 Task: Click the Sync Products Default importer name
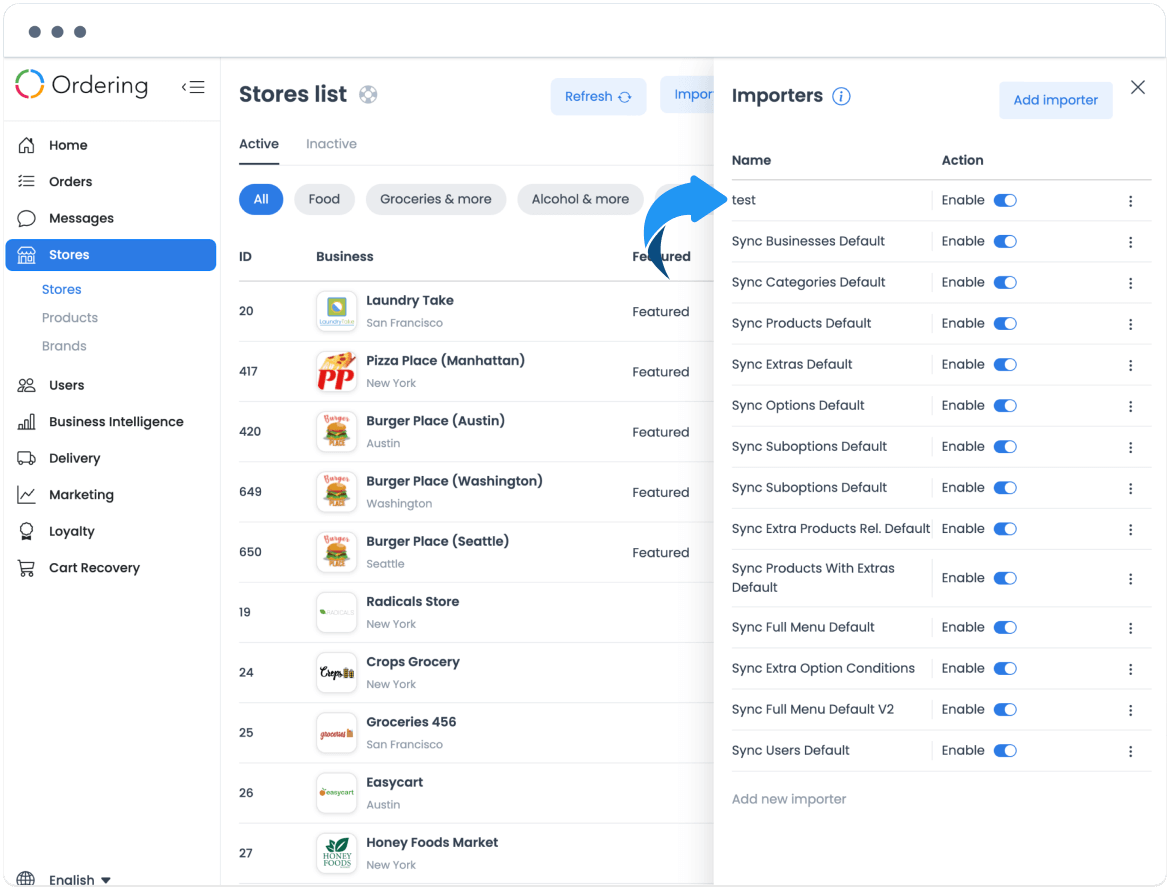[801, 323]
